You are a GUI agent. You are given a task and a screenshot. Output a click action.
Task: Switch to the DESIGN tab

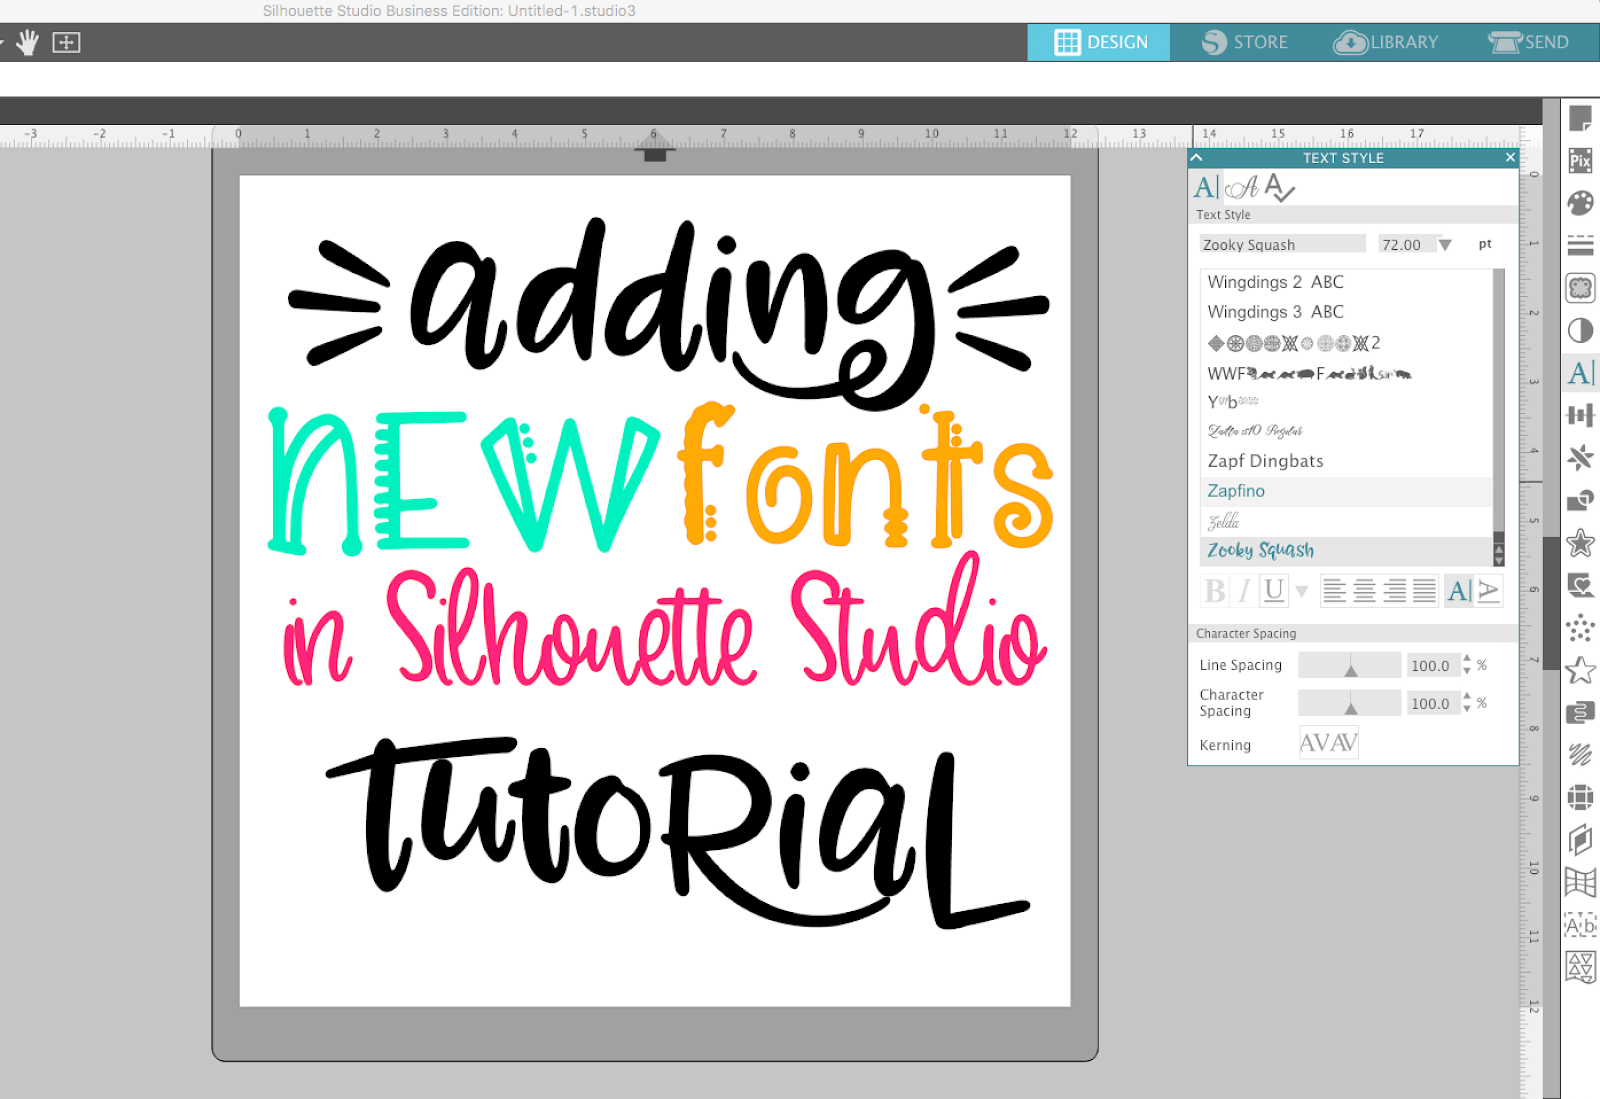click(1099, 42)
